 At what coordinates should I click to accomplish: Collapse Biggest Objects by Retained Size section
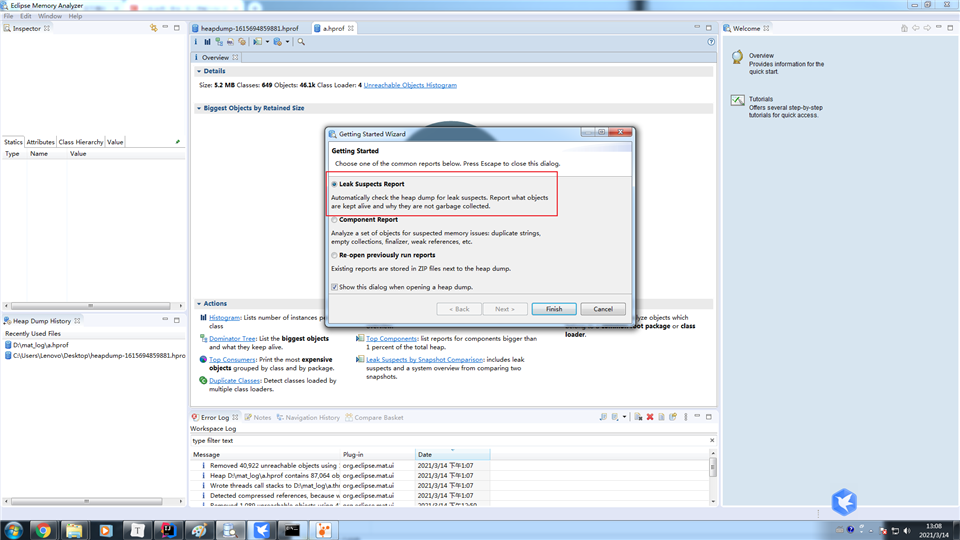coord(198,108)
